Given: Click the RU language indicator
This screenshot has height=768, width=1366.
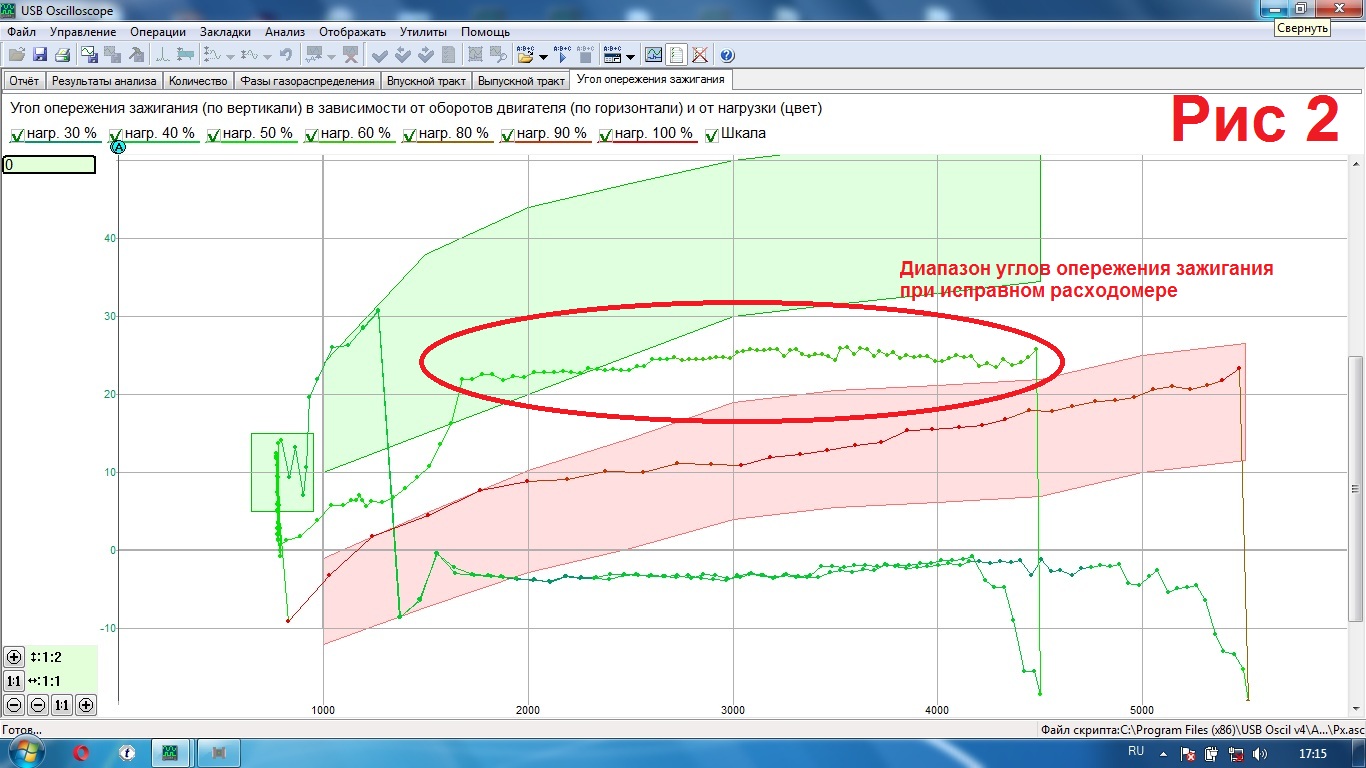Looking at the screenshot, I should click(1136, 751).
